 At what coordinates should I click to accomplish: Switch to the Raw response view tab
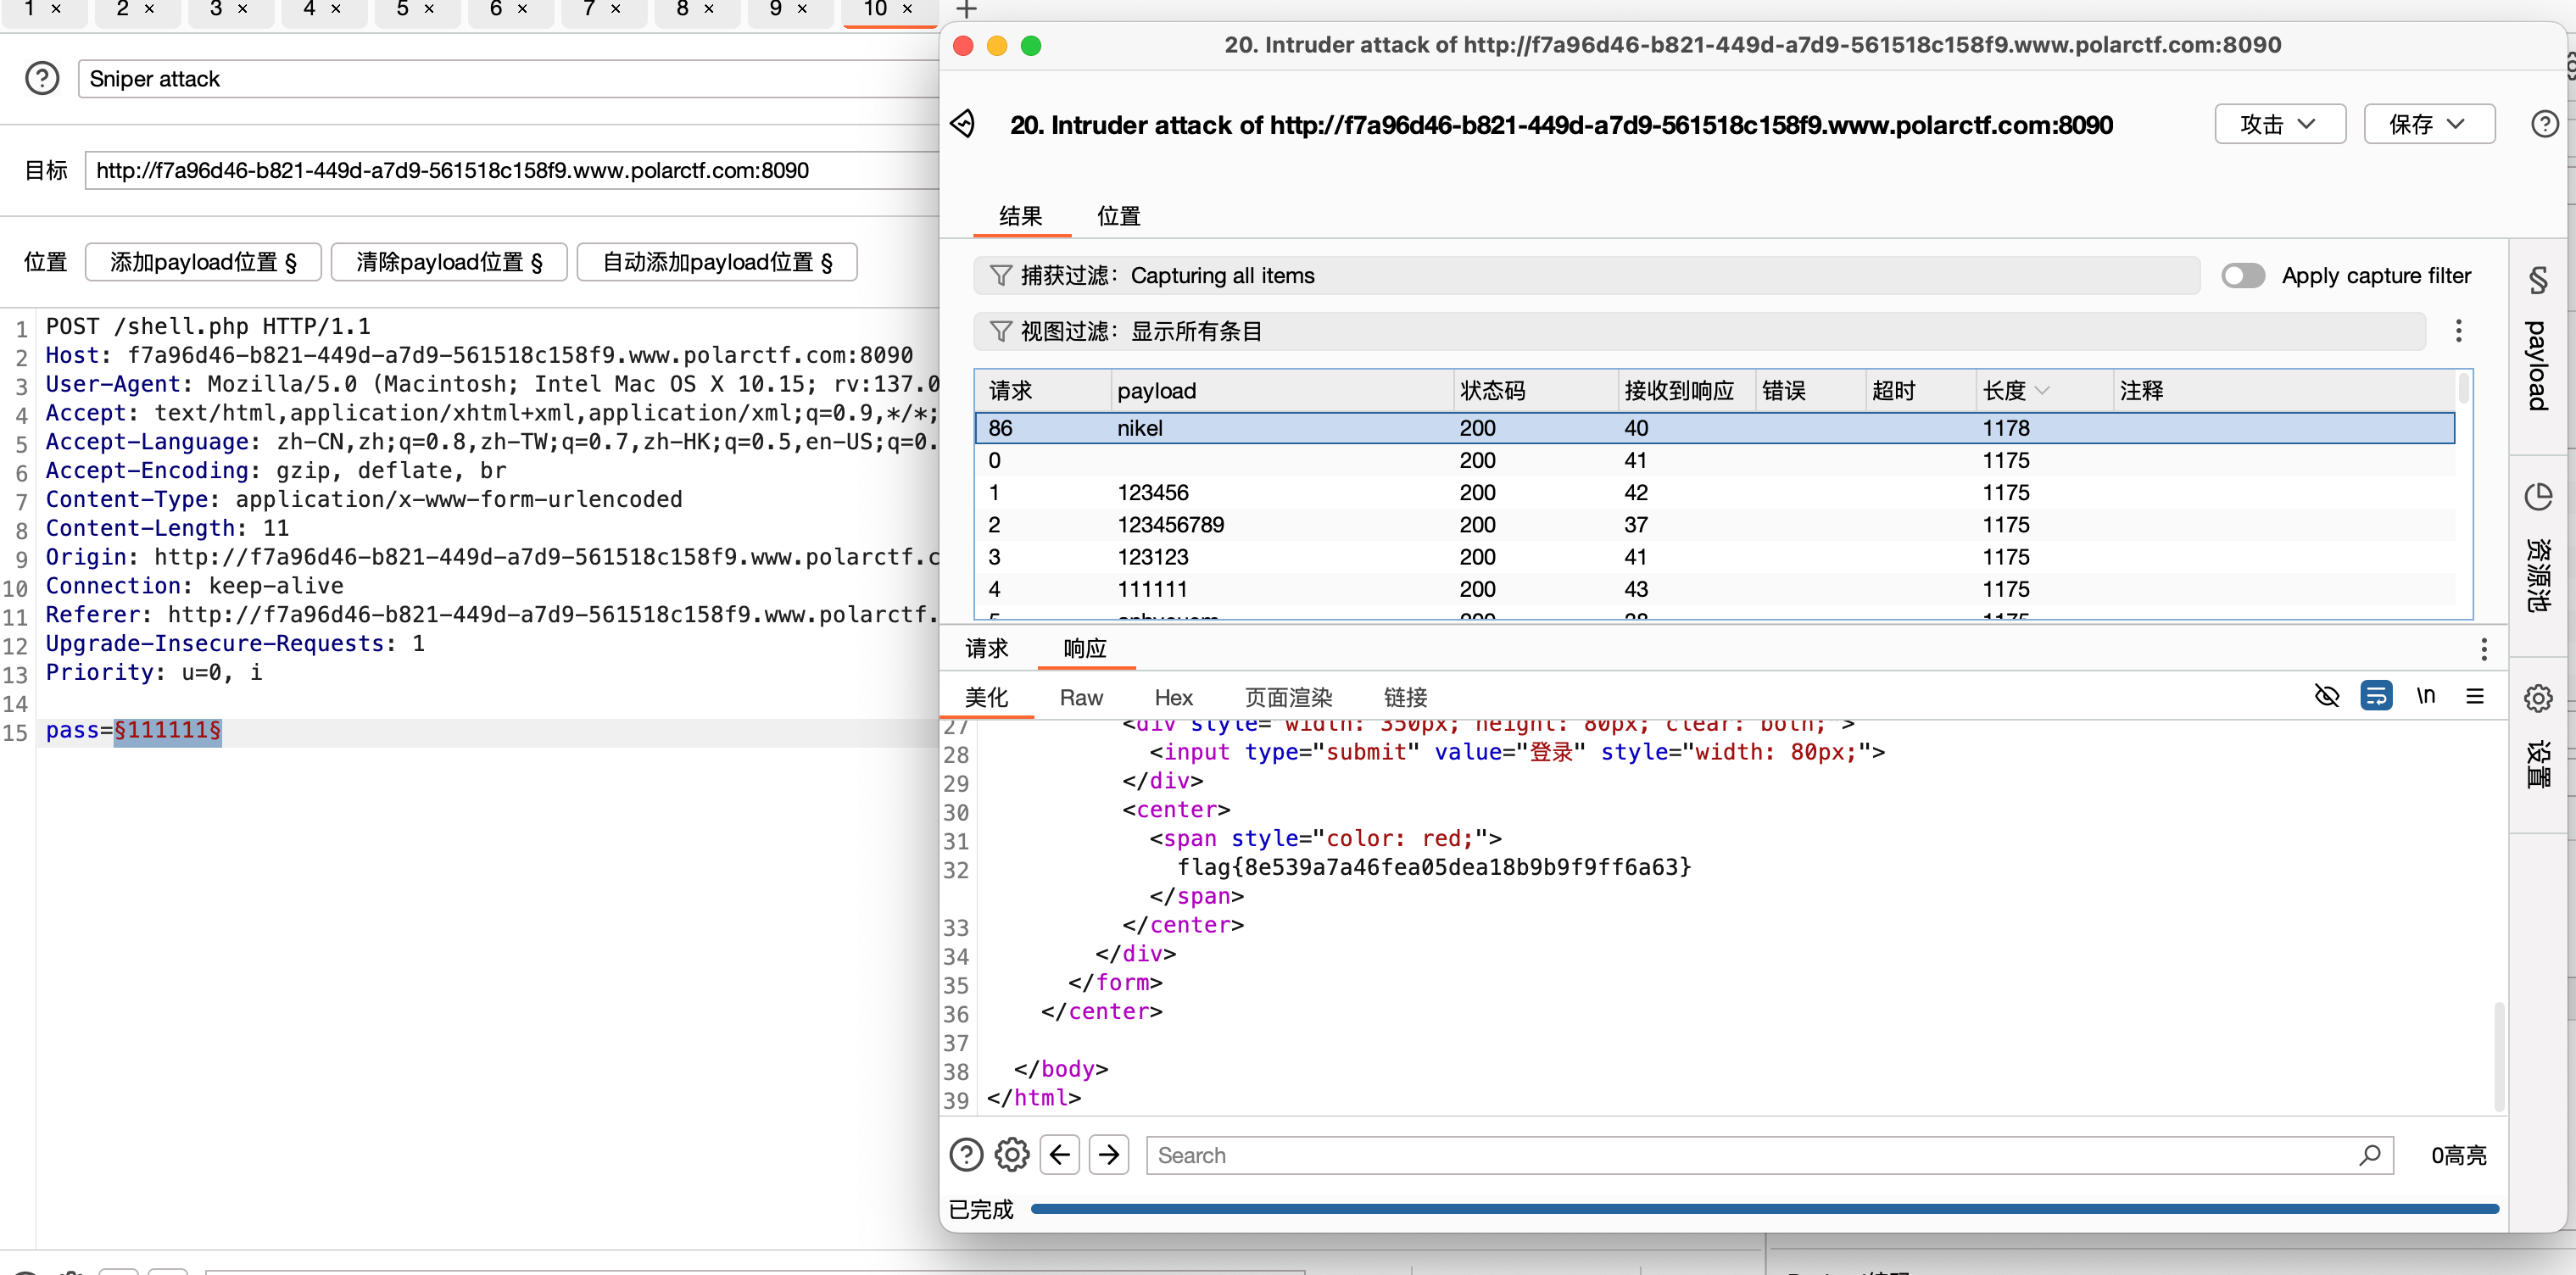click(x=1081, y=697)
